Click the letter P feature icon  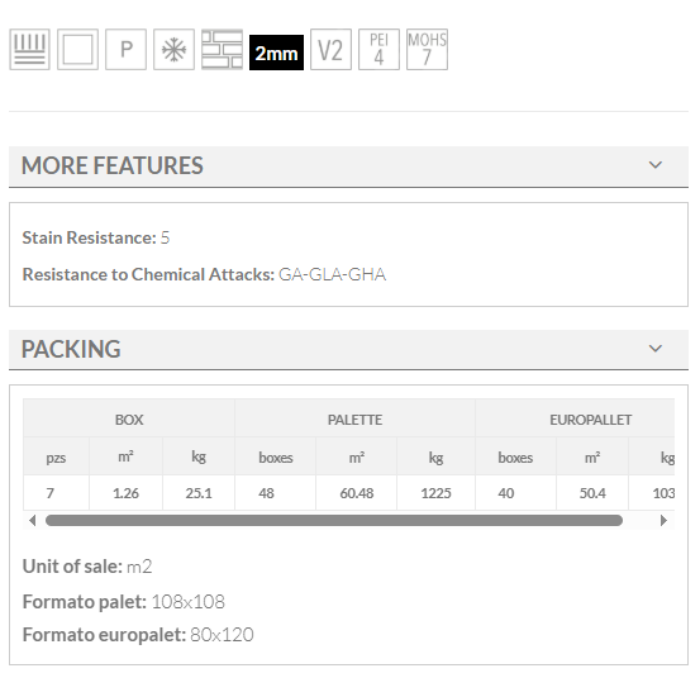124,50
